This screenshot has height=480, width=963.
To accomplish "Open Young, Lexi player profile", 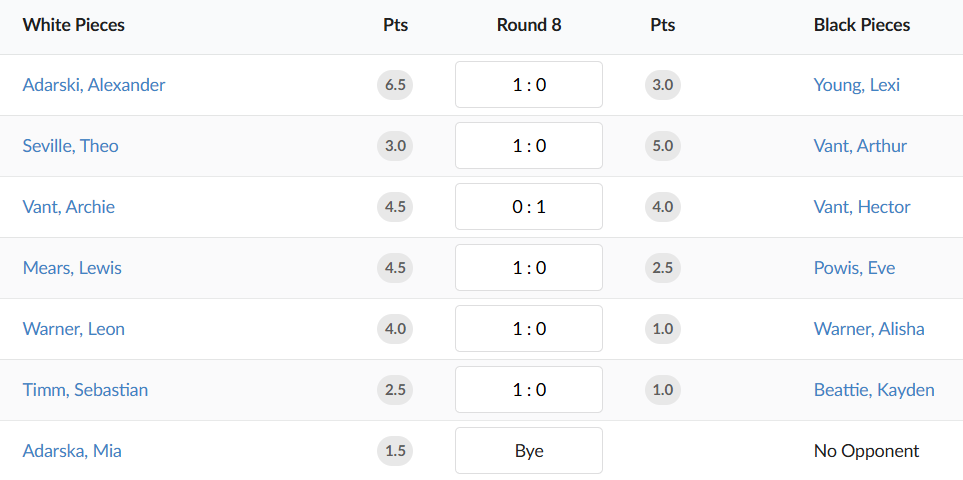I will 856,85.
